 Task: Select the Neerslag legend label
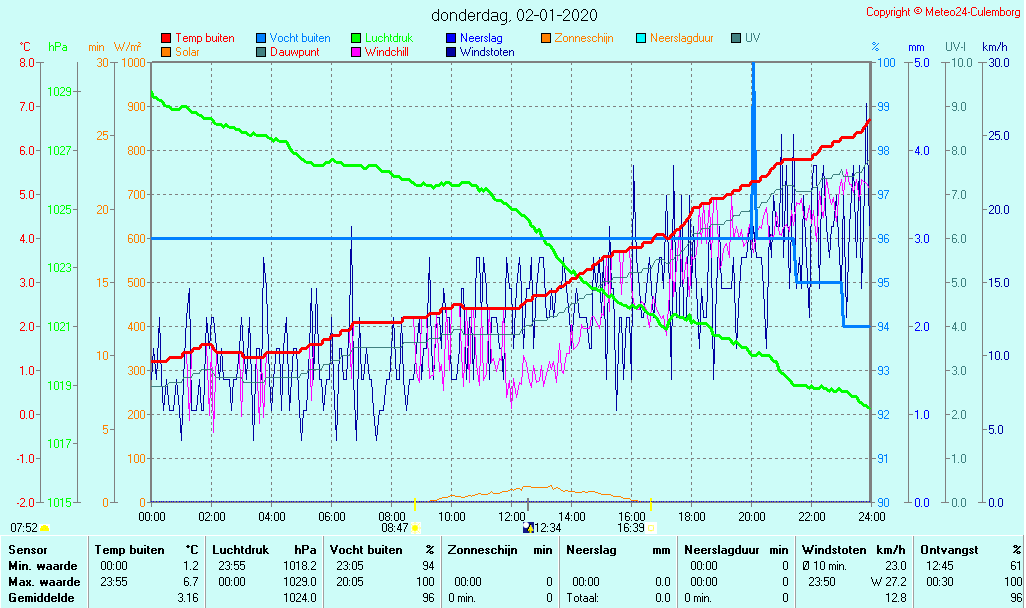(x=481, y=38)
